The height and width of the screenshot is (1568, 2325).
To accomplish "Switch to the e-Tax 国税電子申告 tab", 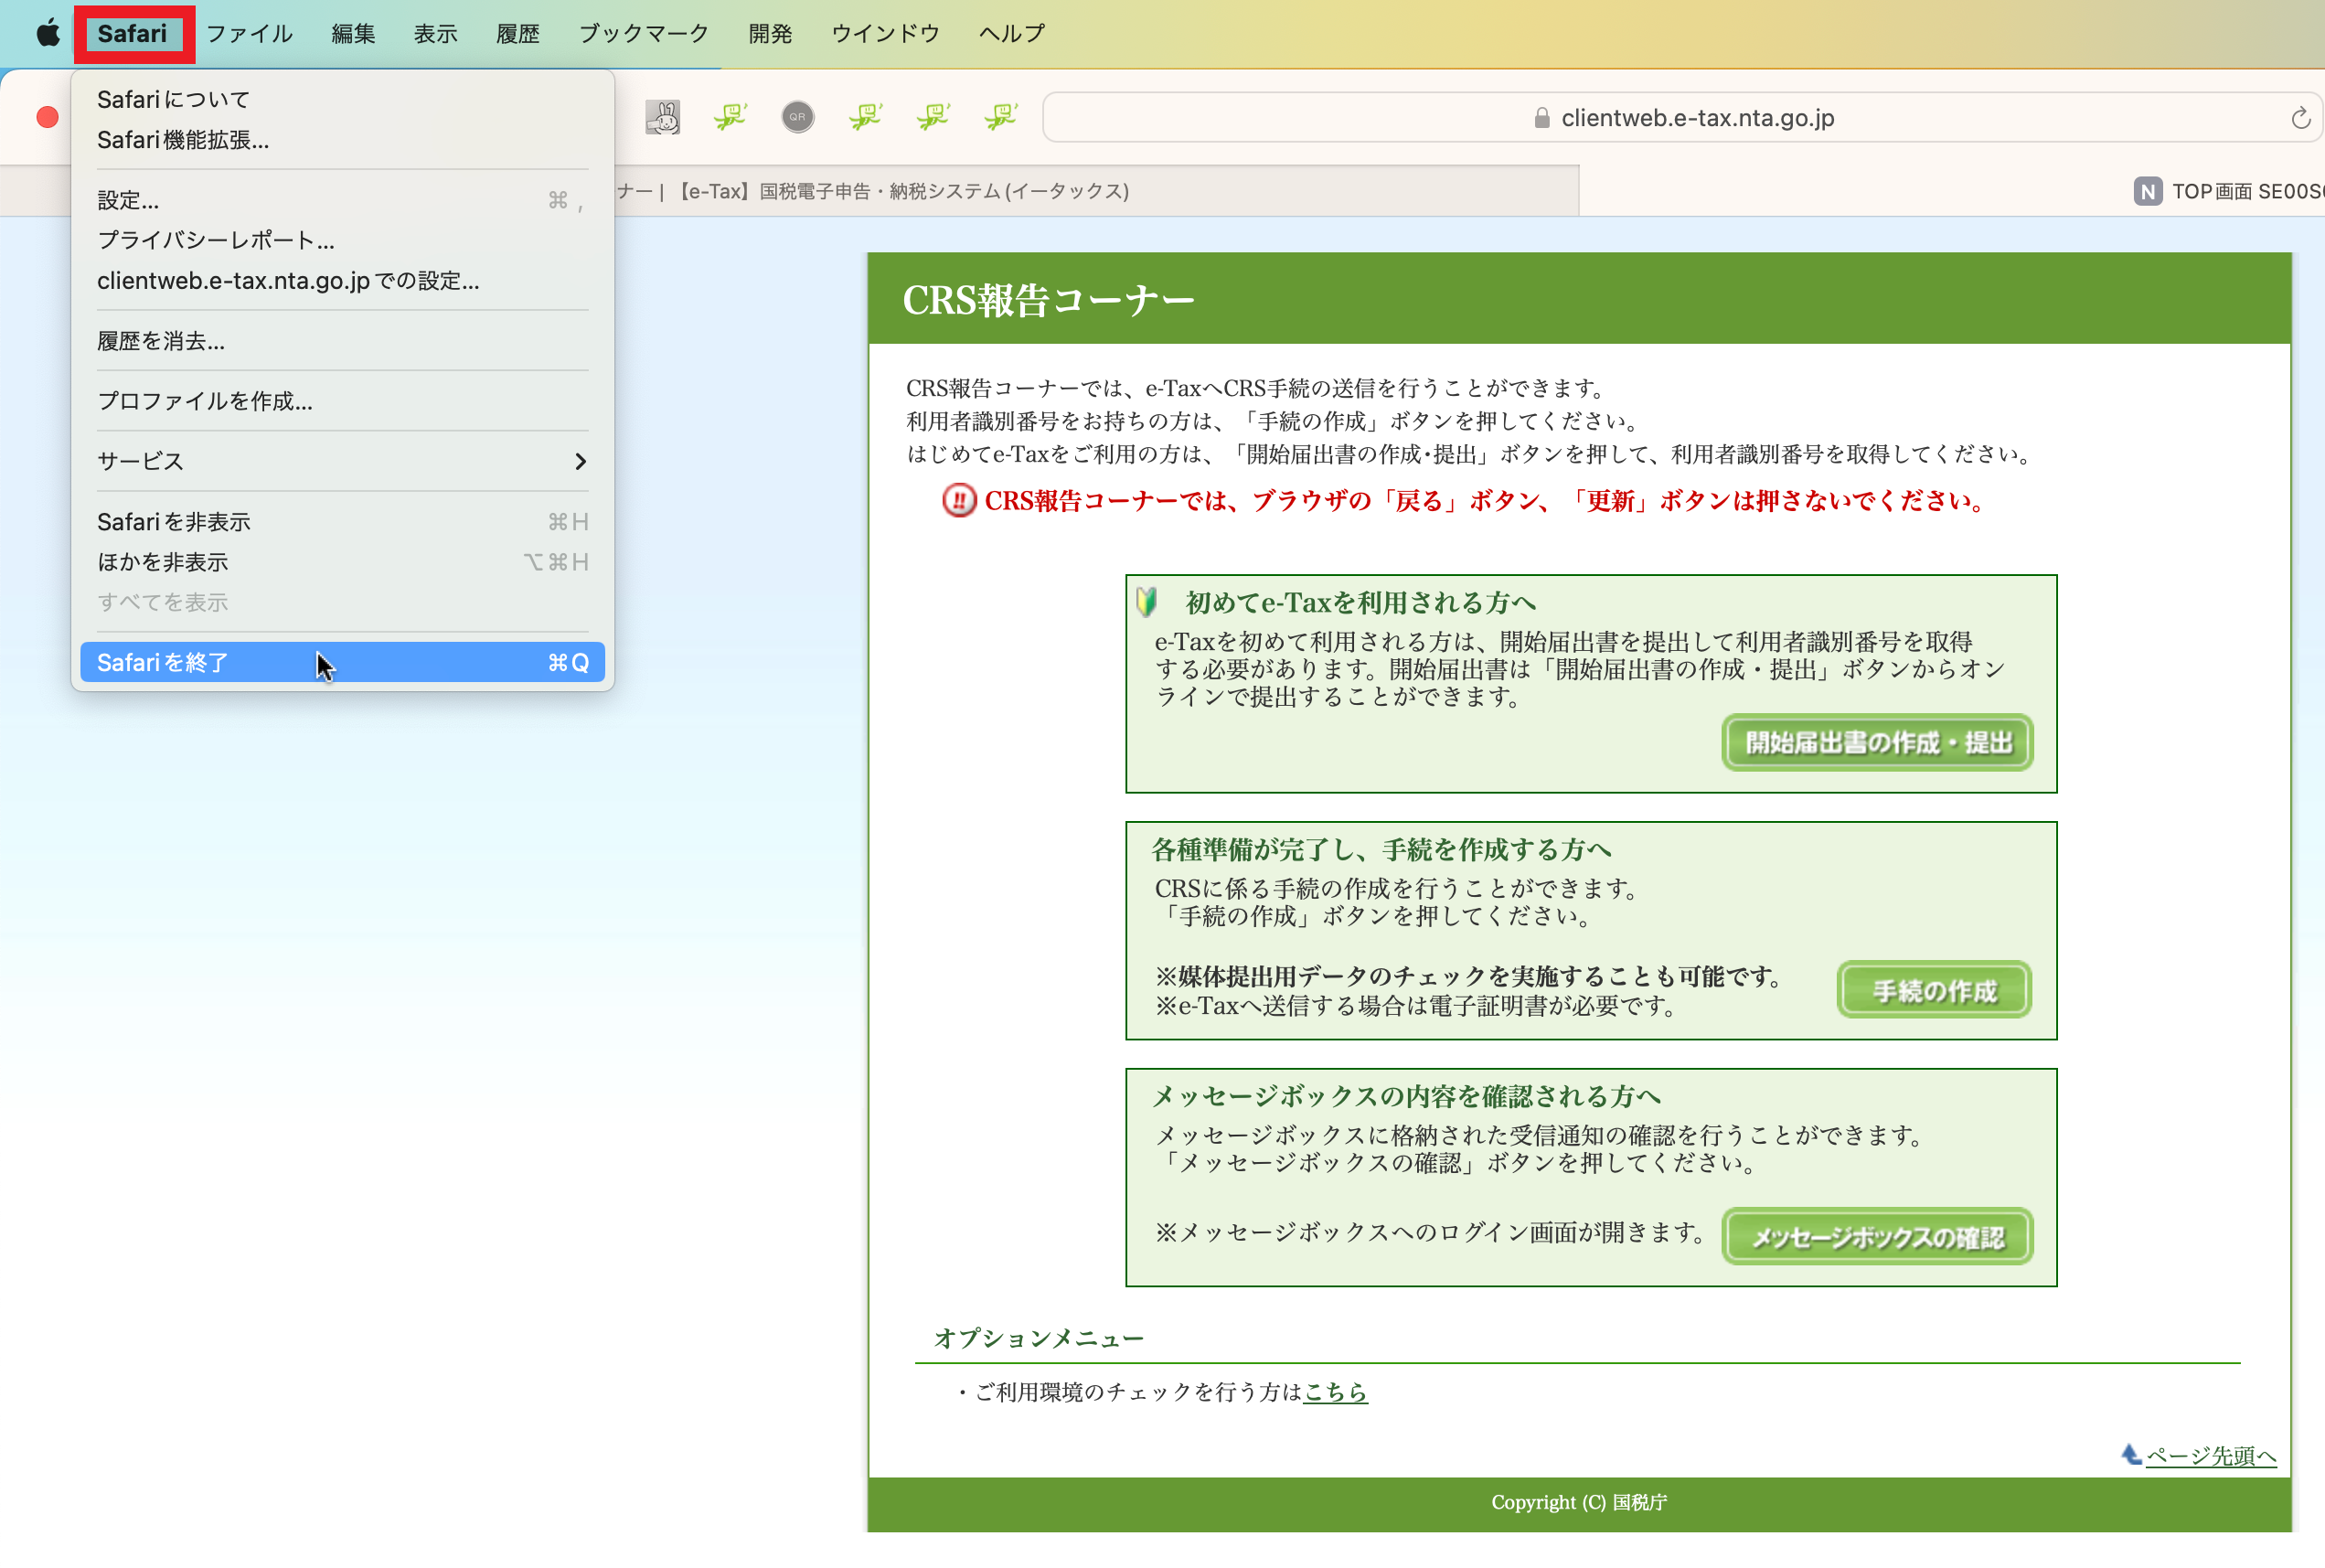I will [x=1095, y=191].
